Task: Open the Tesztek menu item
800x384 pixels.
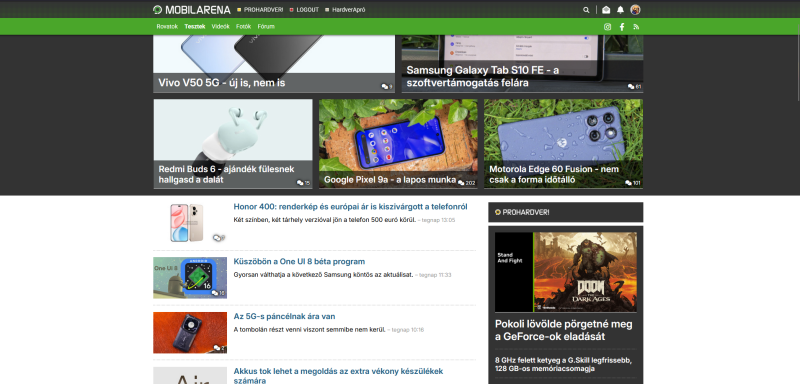Action: point(195,27)
